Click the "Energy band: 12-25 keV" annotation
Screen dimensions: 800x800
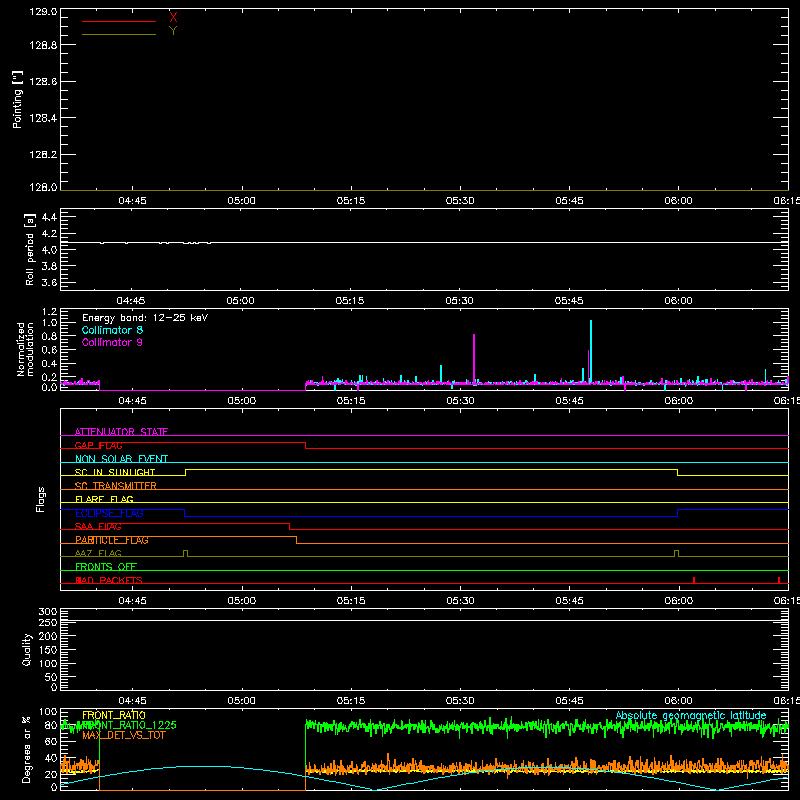point(145,318)
